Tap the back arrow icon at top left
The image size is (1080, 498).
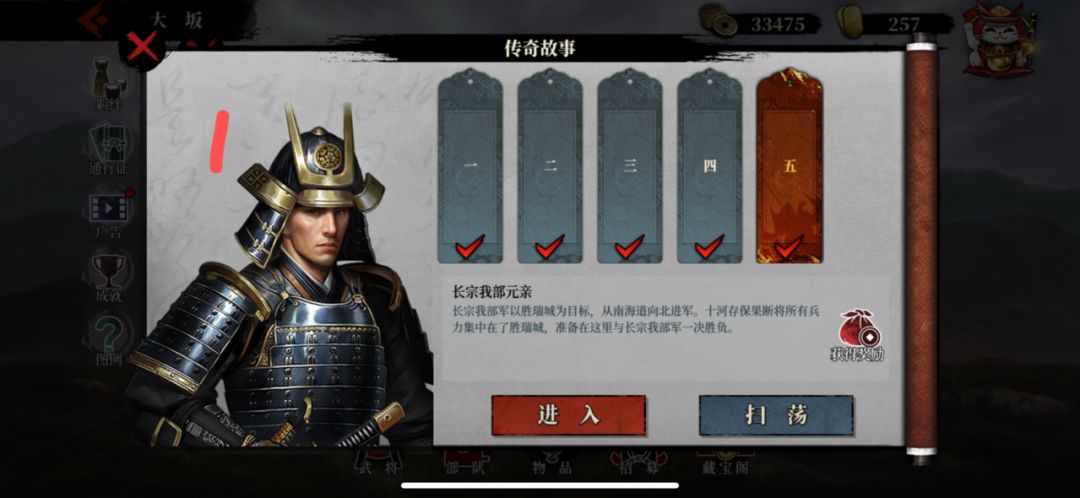93,19
